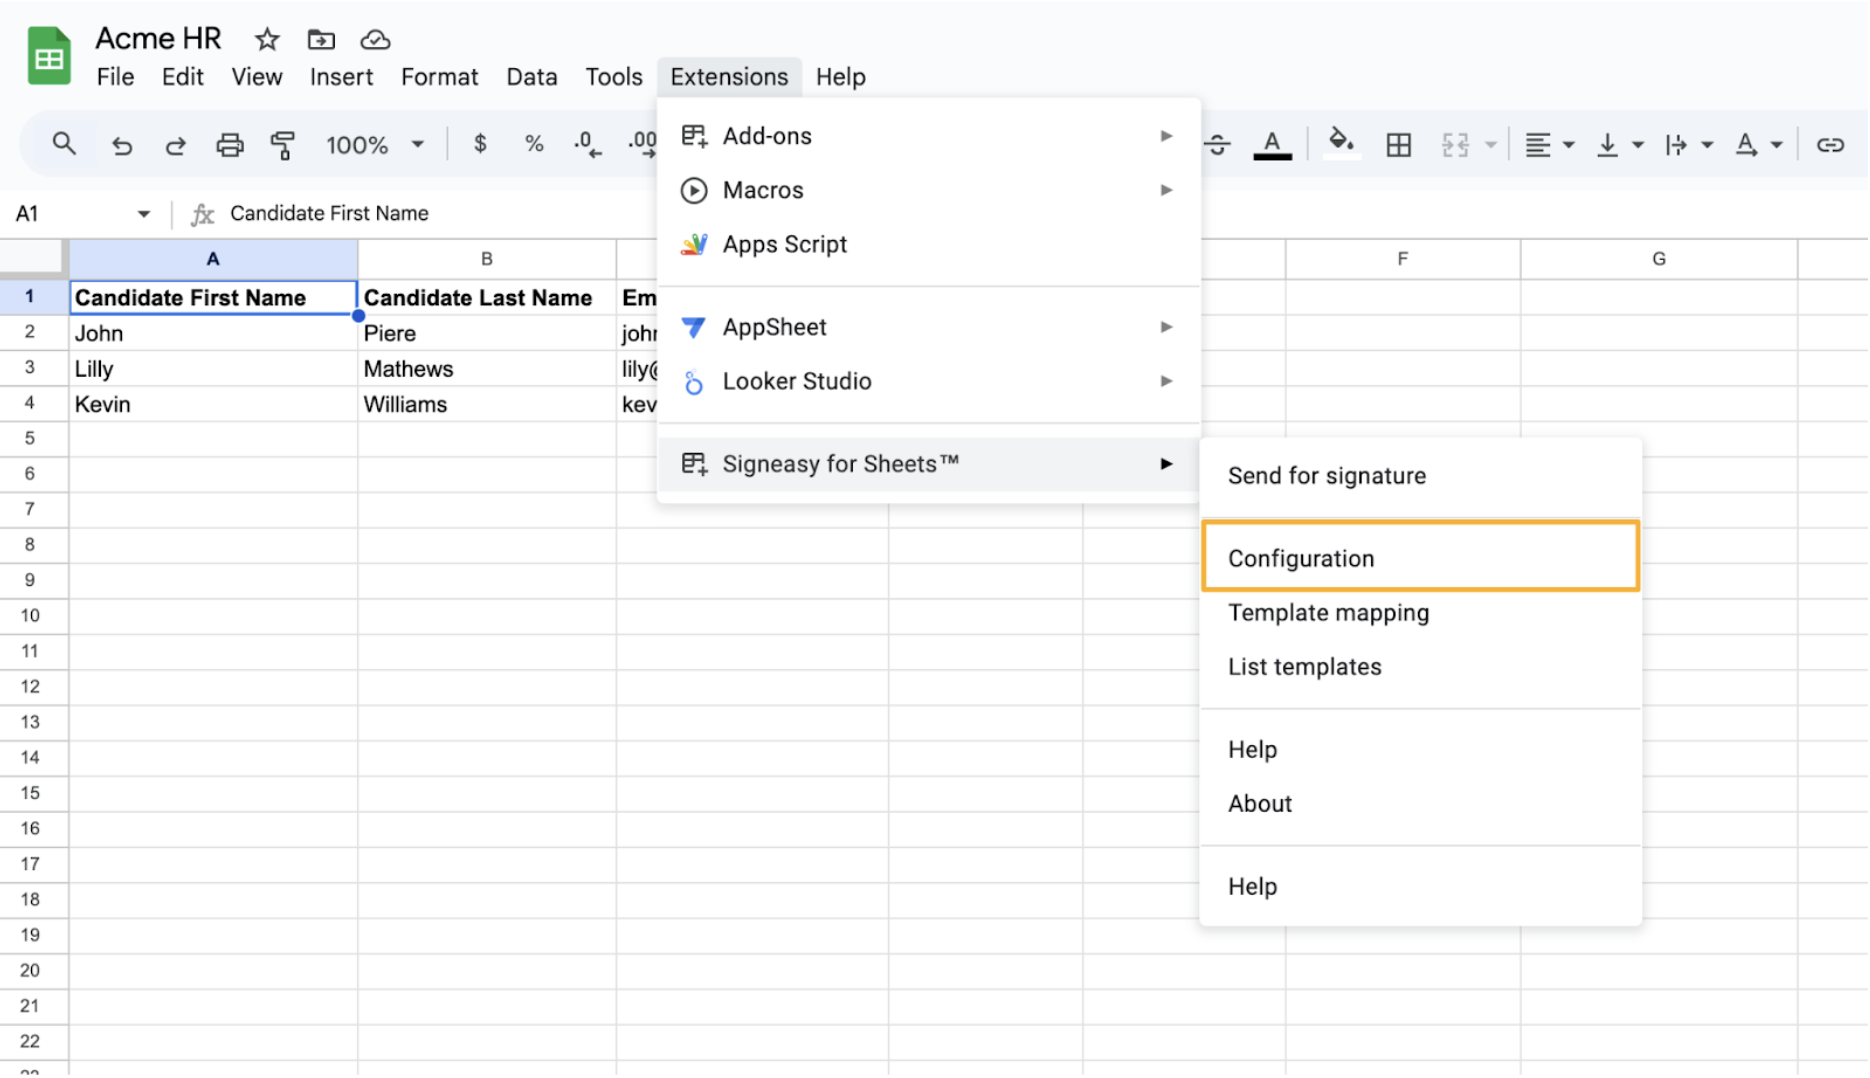
Task: Redo the last undone action
Action: pyautogui.click(x=175, y=145)
